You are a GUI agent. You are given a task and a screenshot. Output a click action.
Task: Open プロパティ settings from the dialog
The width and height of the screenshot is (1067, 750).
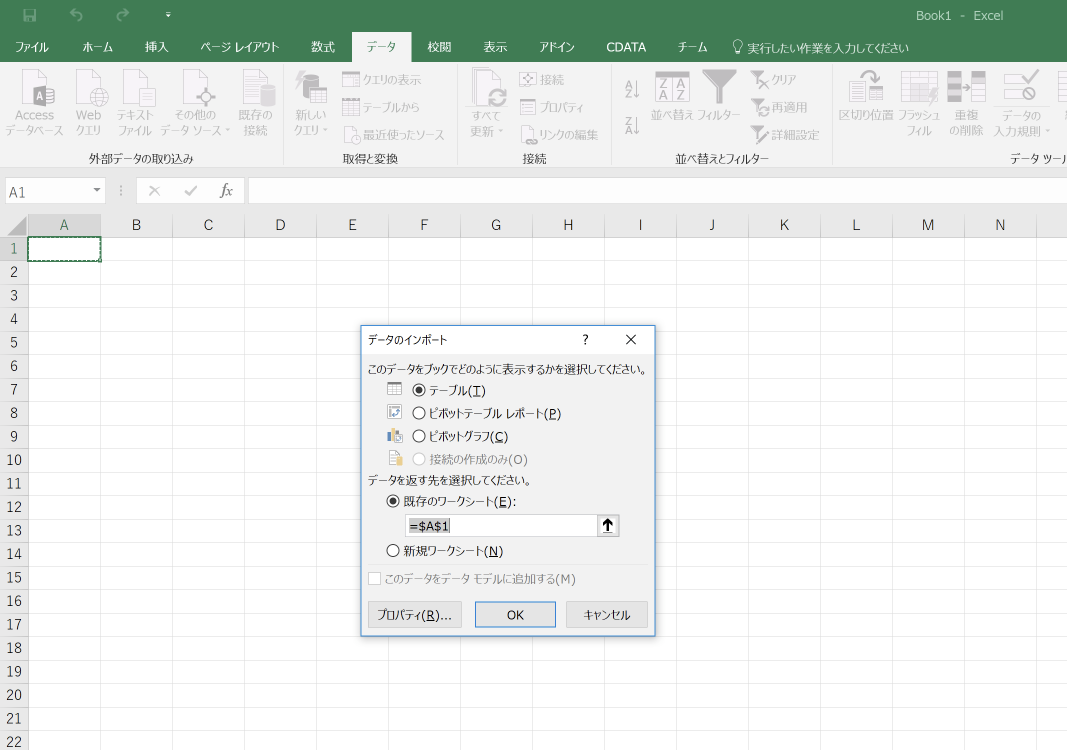[414, 614]
